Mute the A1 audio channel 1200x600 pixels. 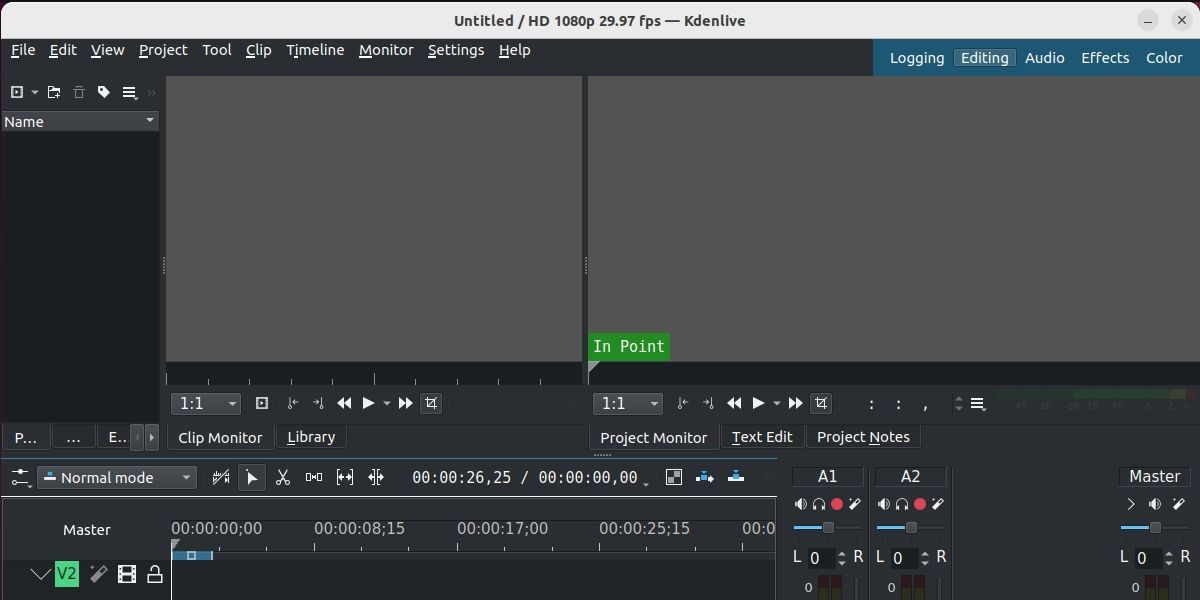tap(801, 503)
